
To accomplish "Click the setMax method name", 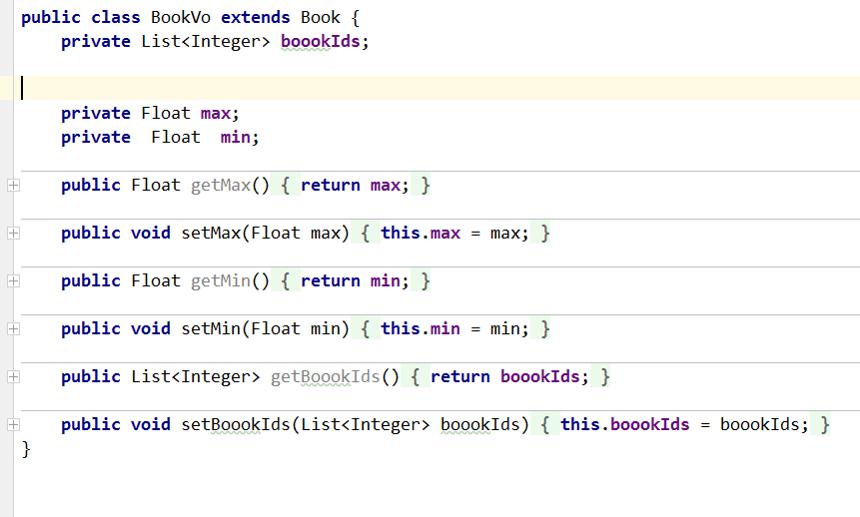I will (211, 233).
